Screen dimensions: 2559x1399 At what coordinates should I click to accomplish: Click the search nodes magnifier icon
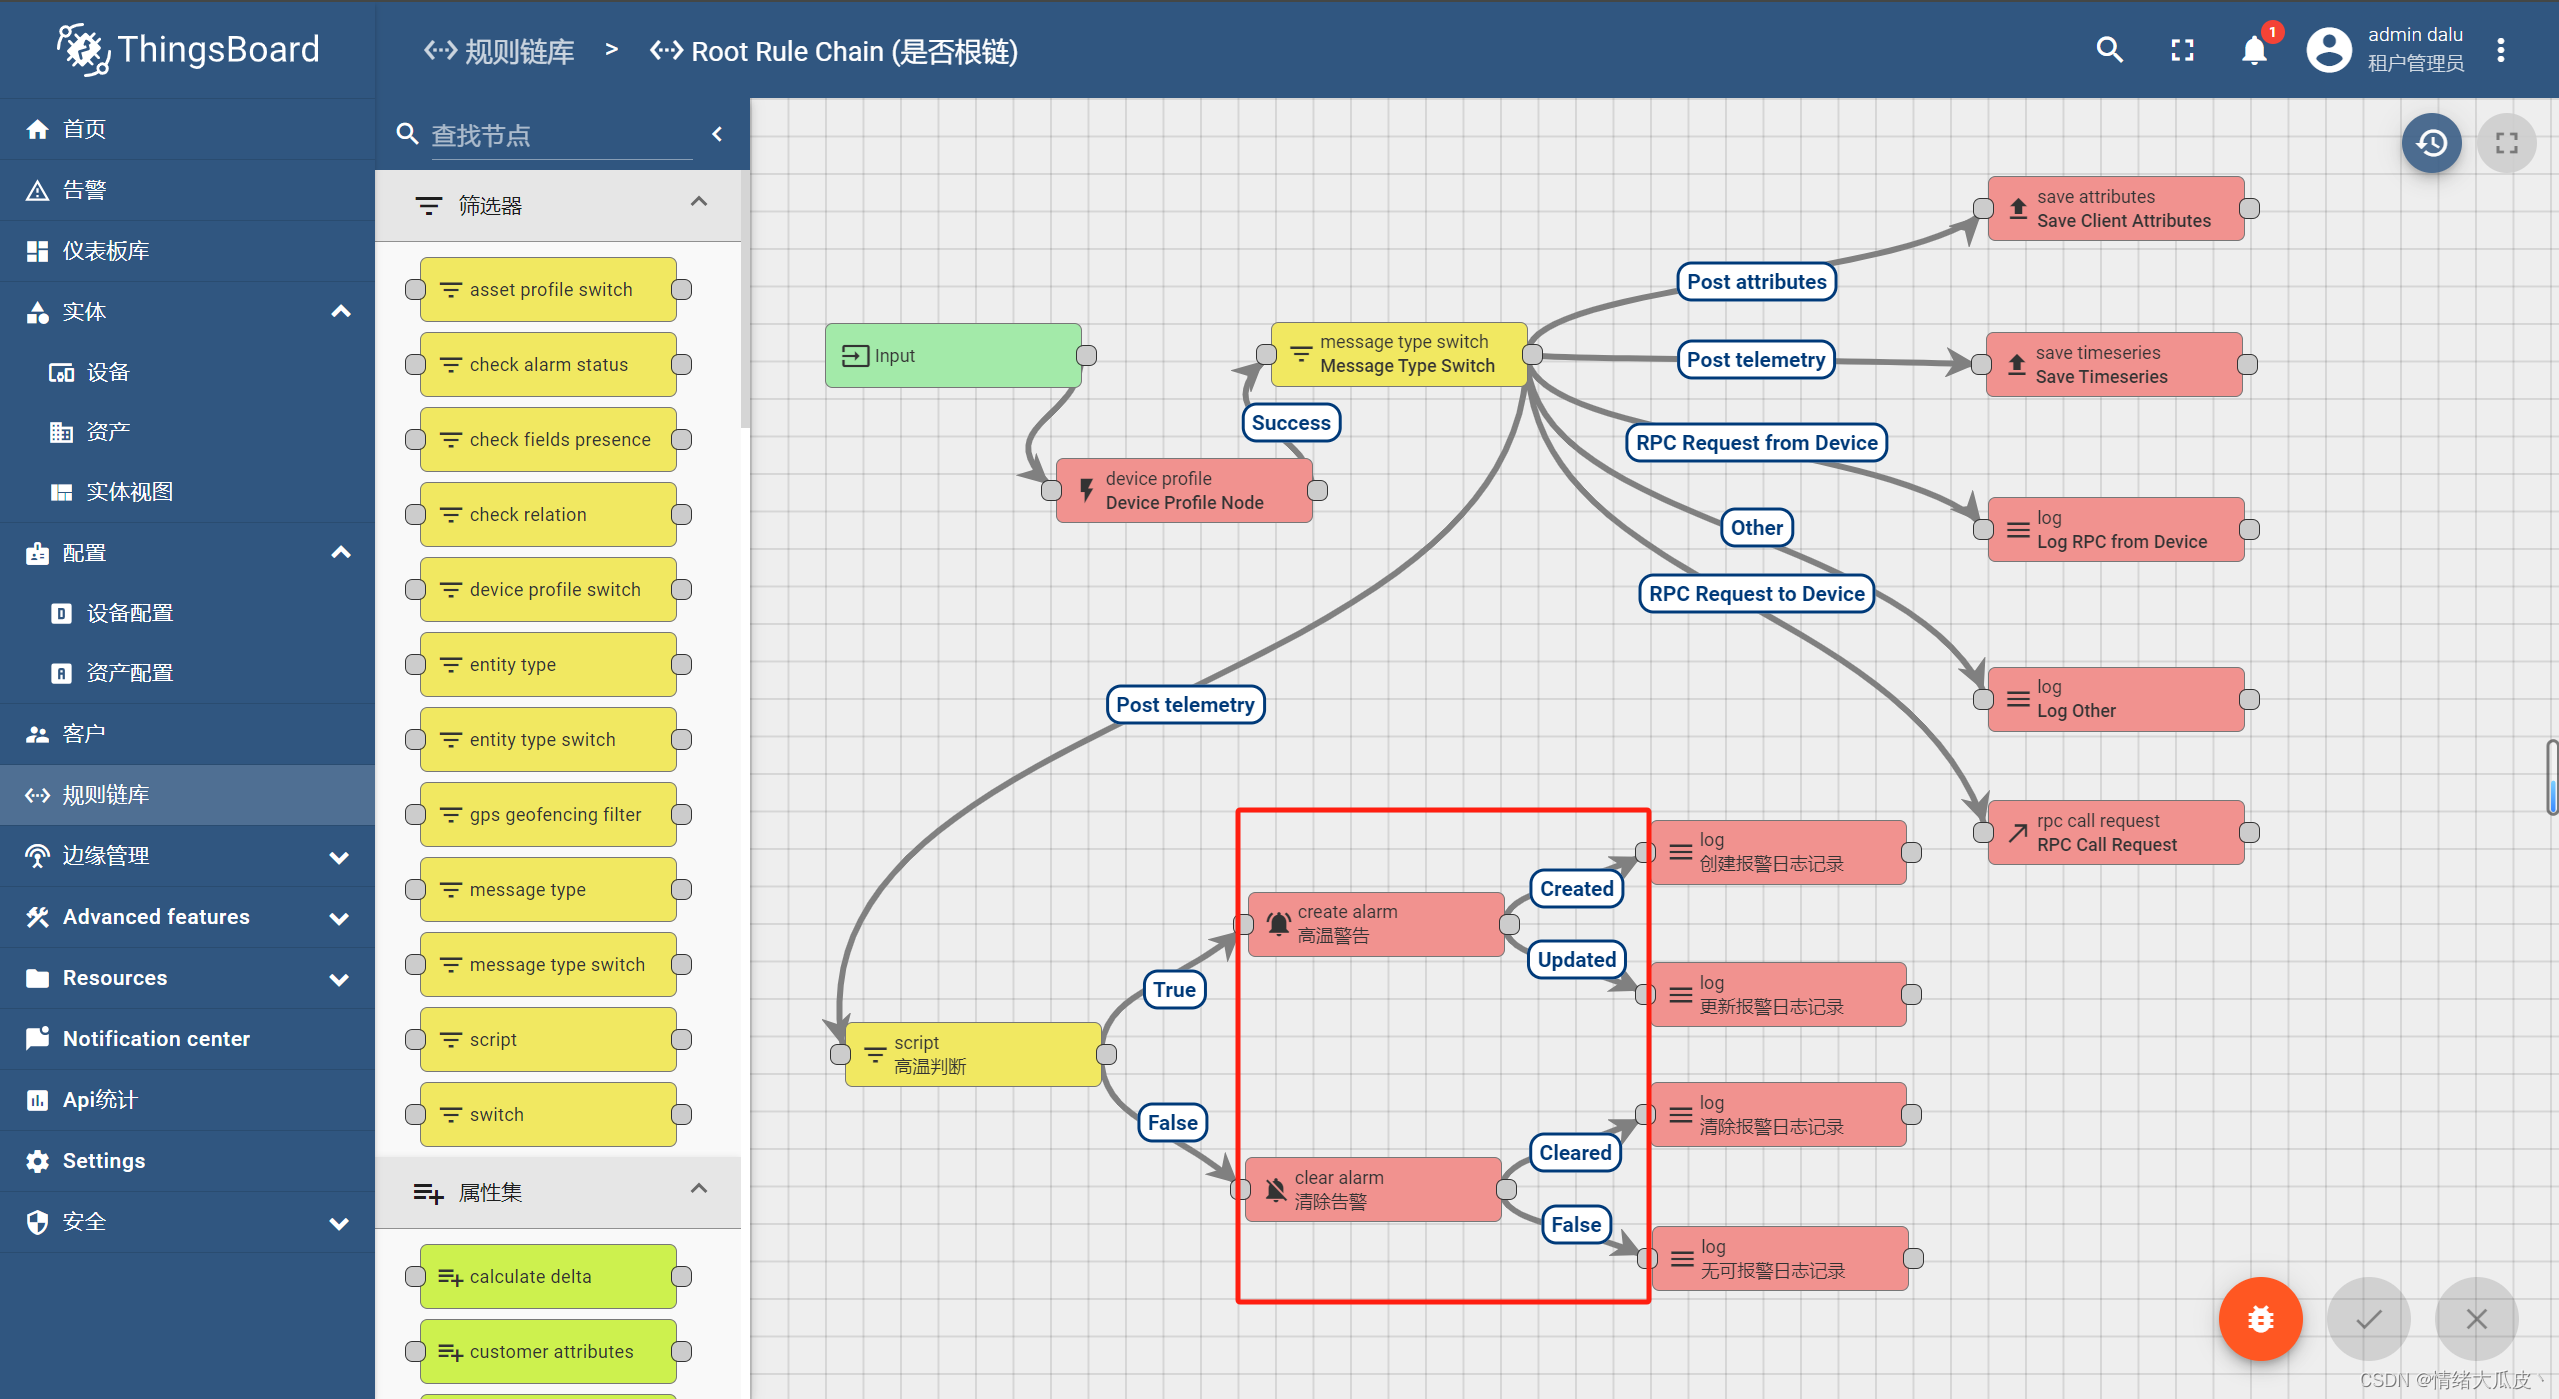(407, 134)
